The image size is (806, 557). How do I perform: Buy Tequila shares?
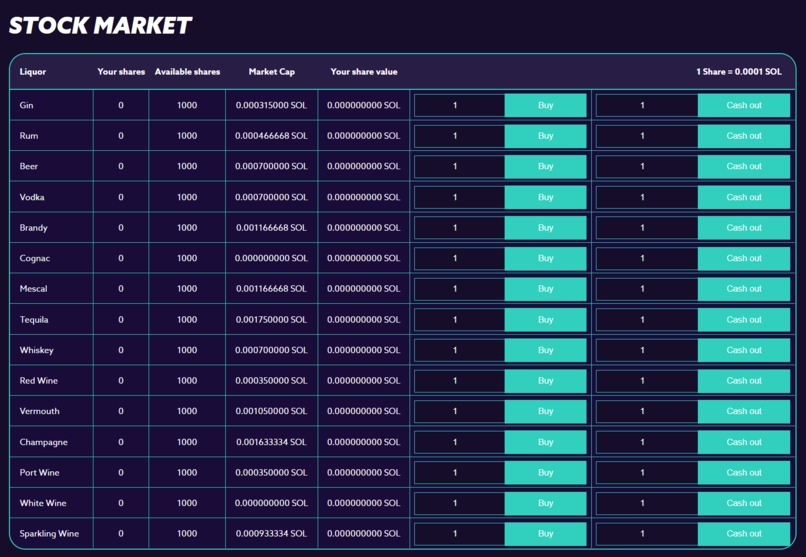pos(545,320)
